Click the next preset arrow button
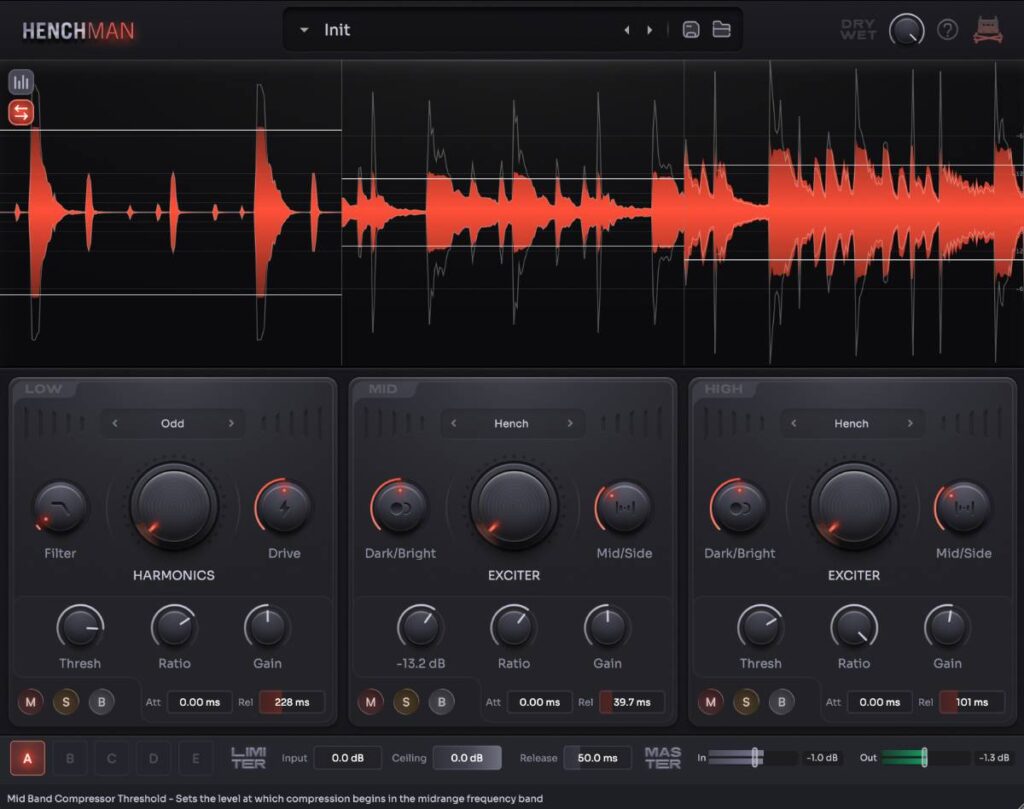Screen dimensions: 1024x809 coord(650,30)
